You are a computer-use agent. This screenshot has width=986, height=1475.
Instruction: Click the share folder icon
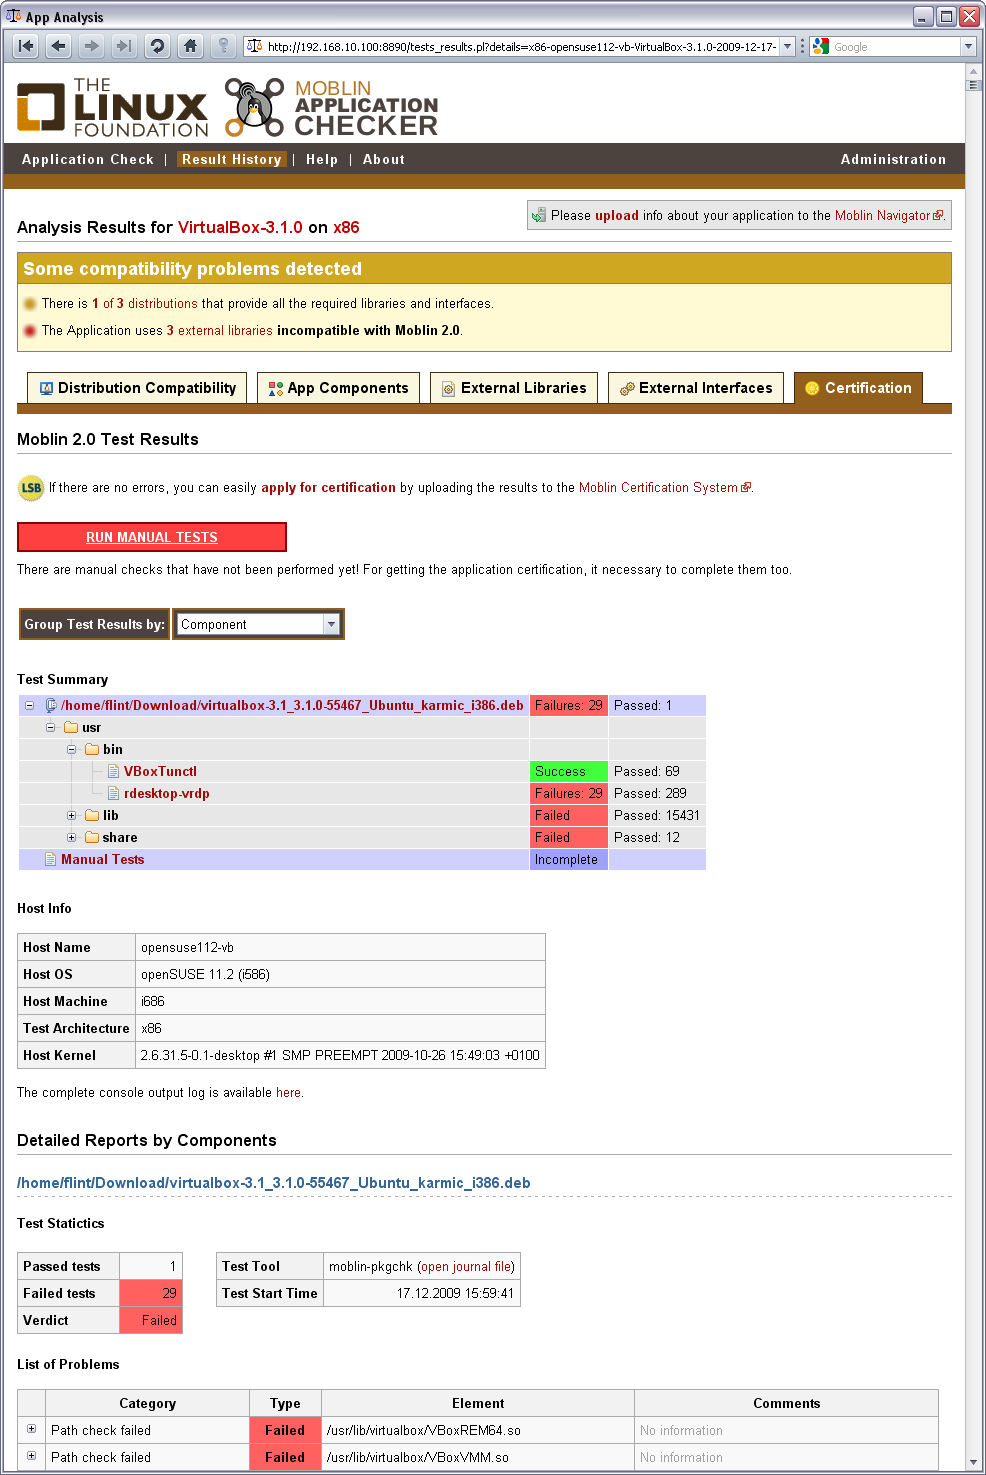coord(92,838)
